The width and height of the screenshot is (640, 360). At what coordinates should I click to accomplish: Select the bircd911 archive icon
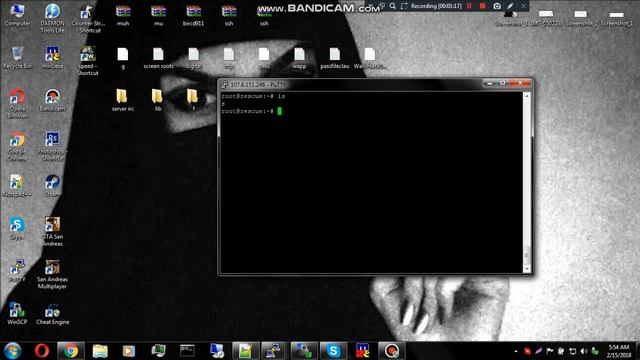pyautogui.click(x=193, y=15)
